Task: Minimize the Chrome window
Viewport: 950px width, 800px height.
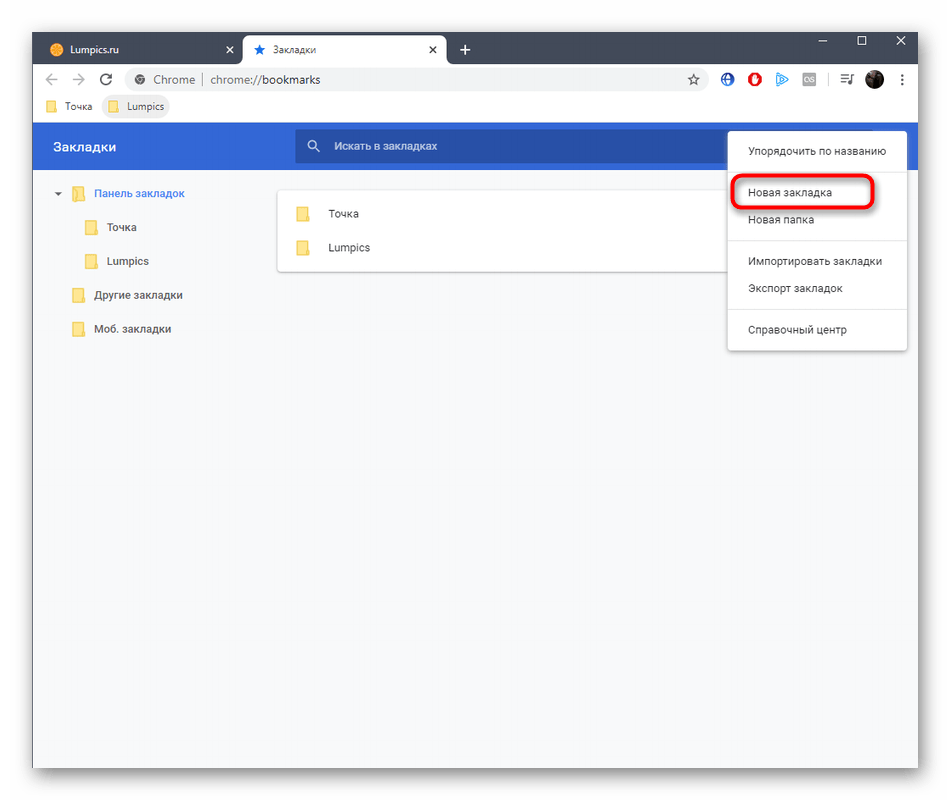Action: click(x=823, y=41)
